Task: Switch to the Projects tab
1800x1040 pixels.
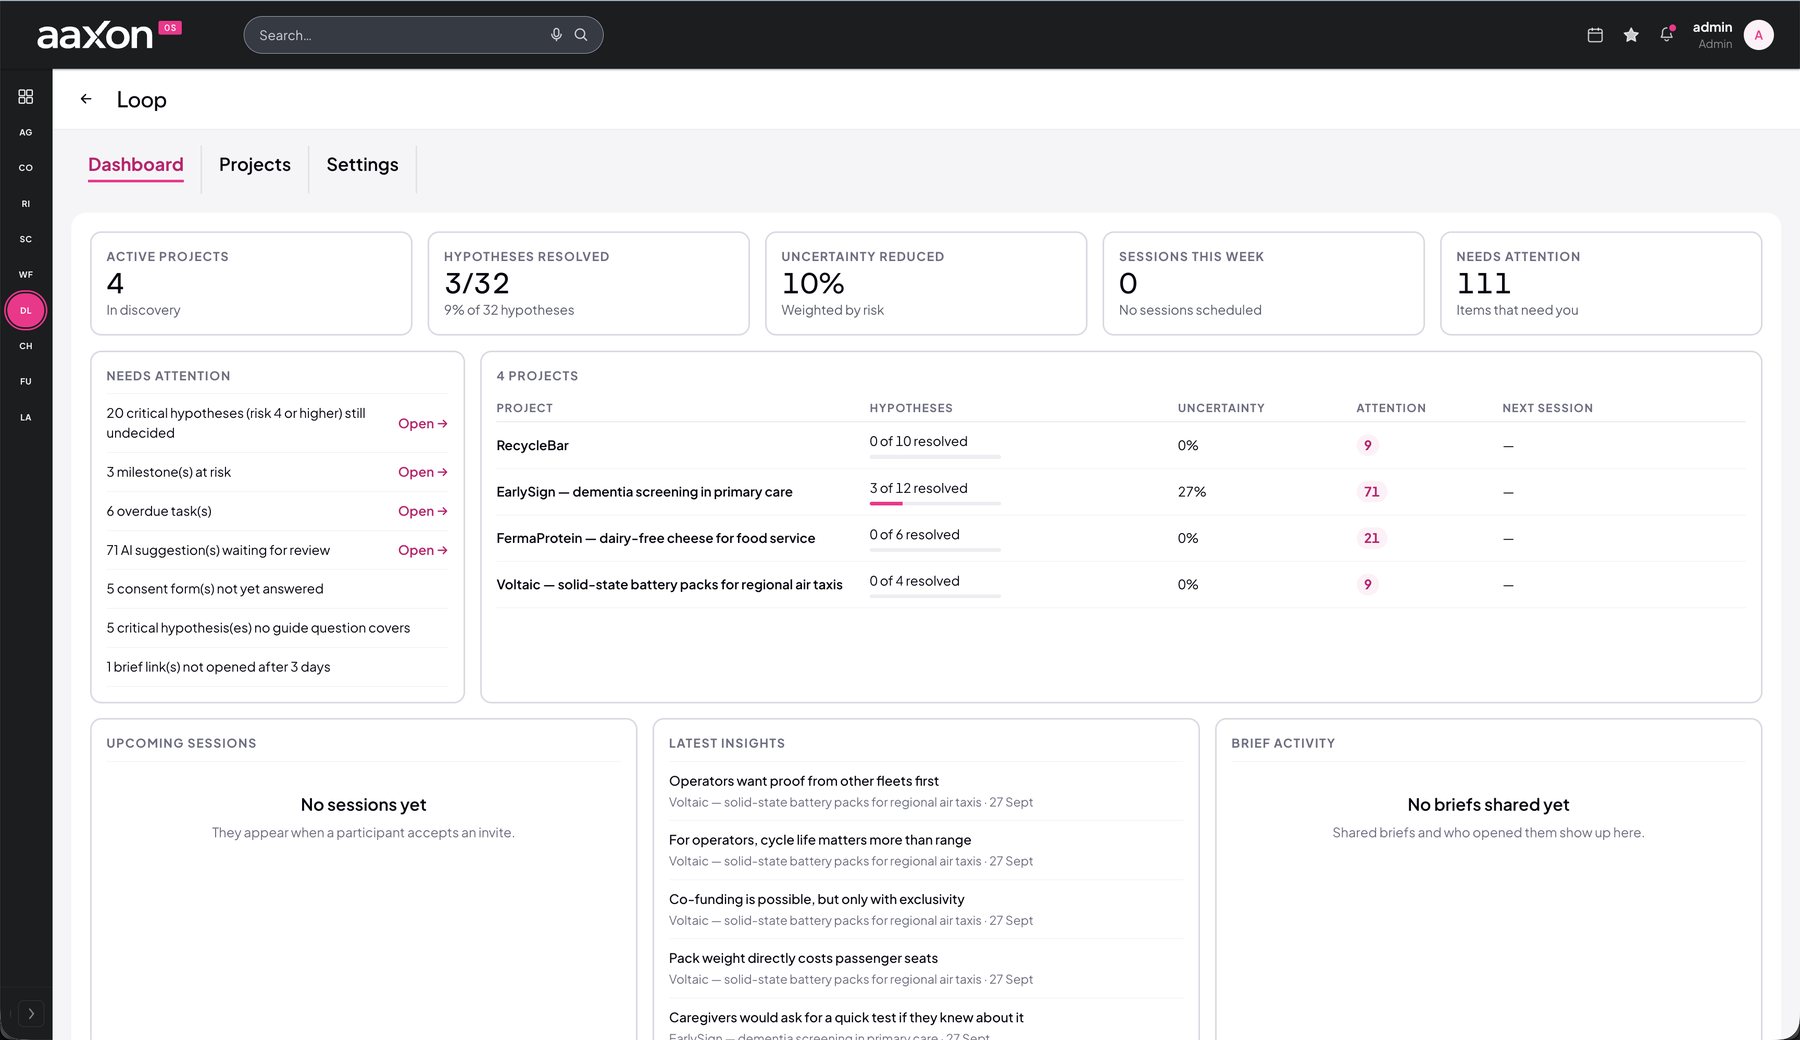Action: (x=255, y=165)
